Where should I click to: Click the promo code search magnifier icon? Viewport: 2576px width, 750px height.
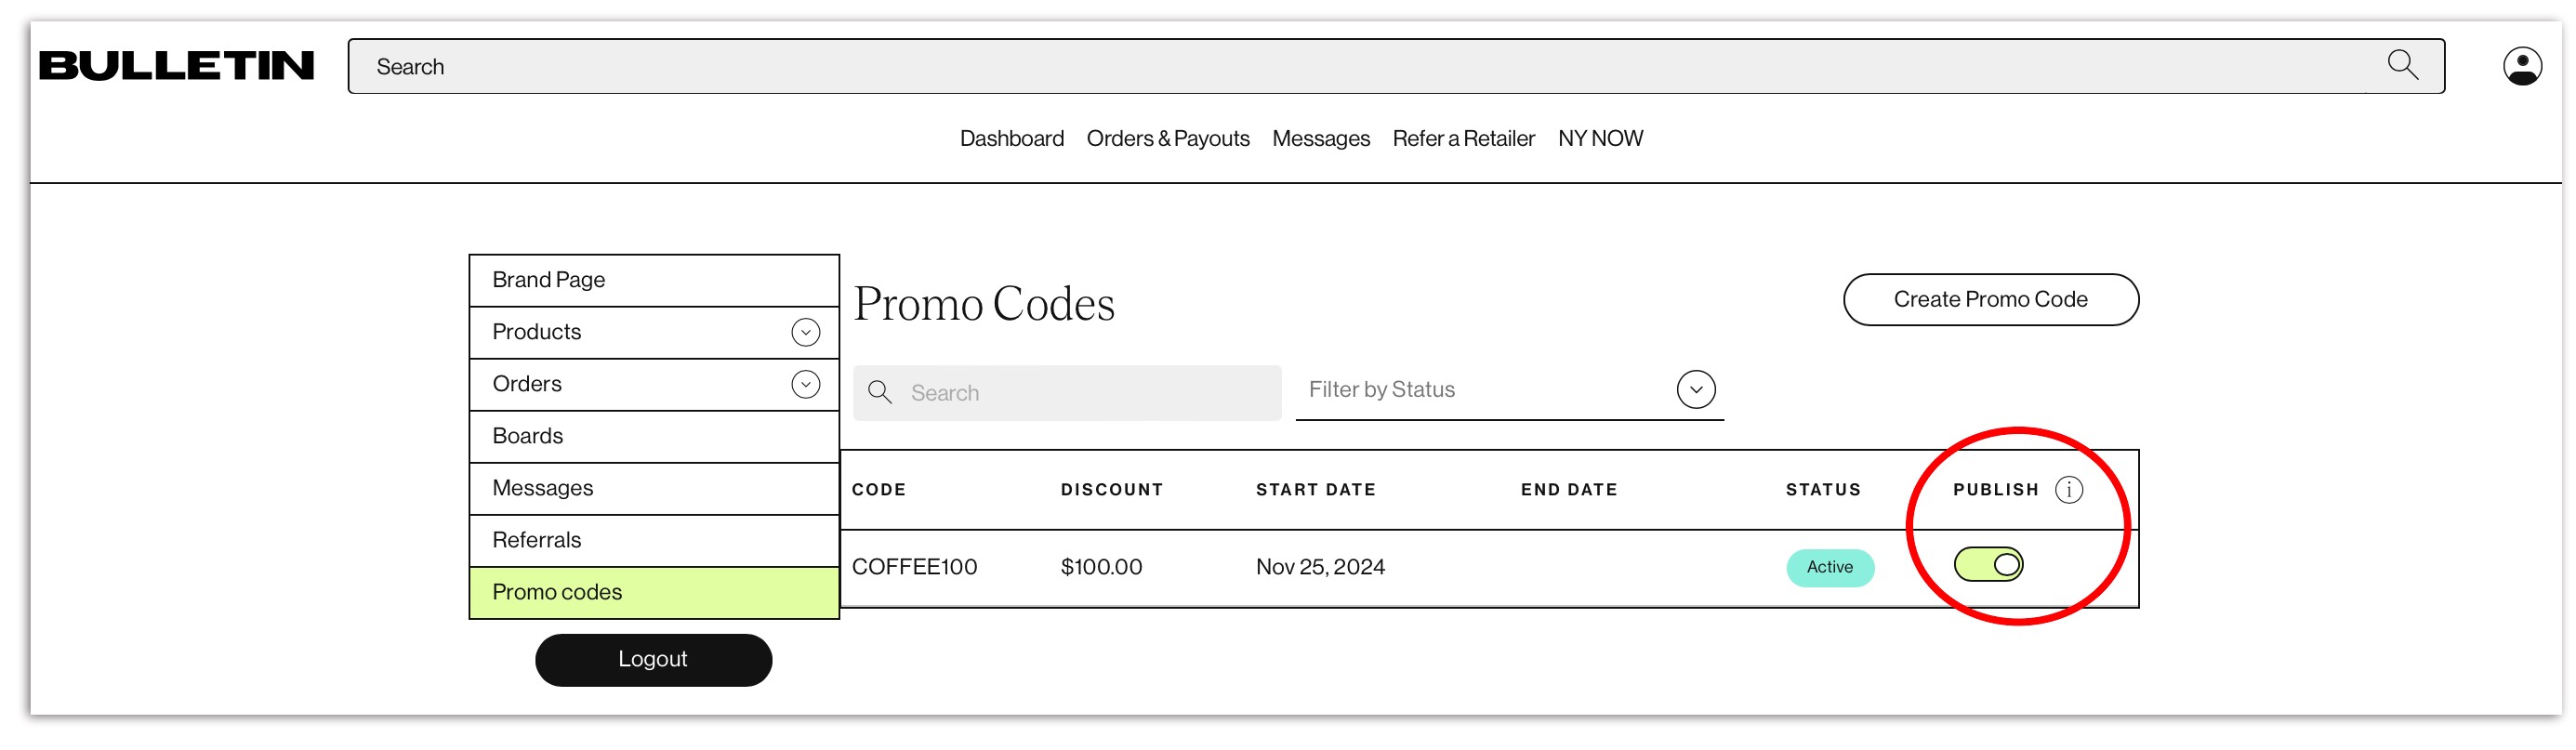880,392
